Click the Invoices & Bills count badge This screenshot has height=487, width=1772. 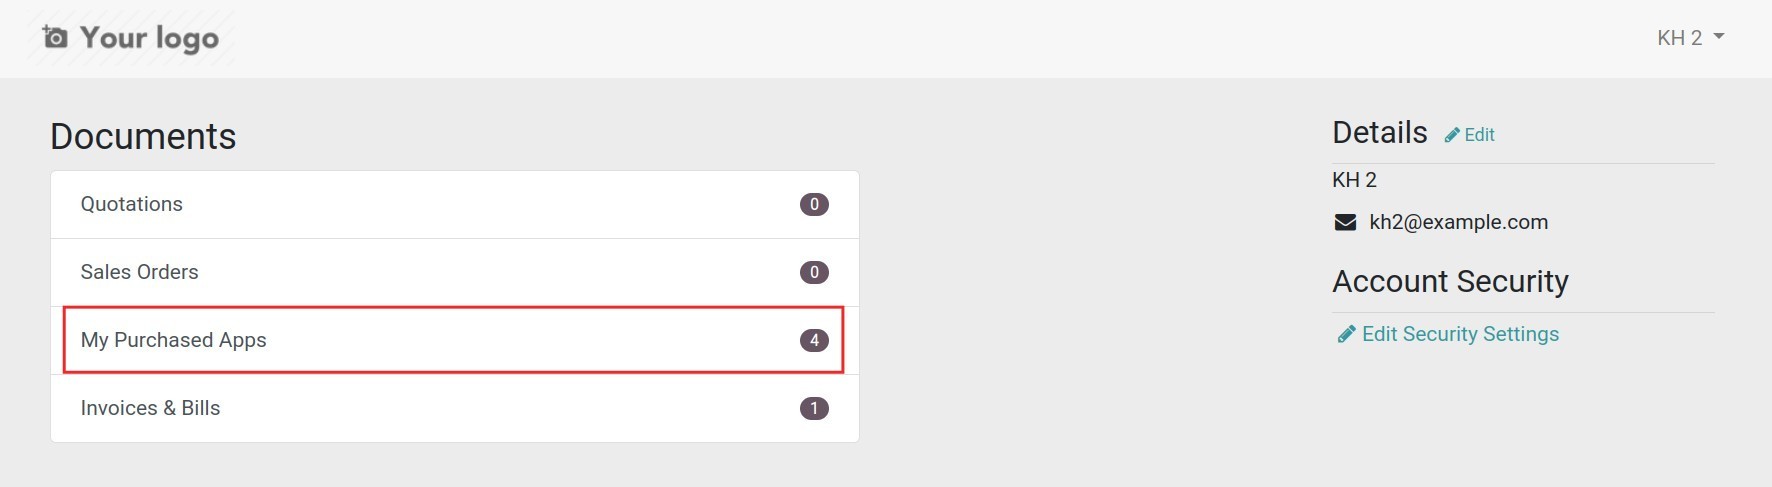[814, 408]
